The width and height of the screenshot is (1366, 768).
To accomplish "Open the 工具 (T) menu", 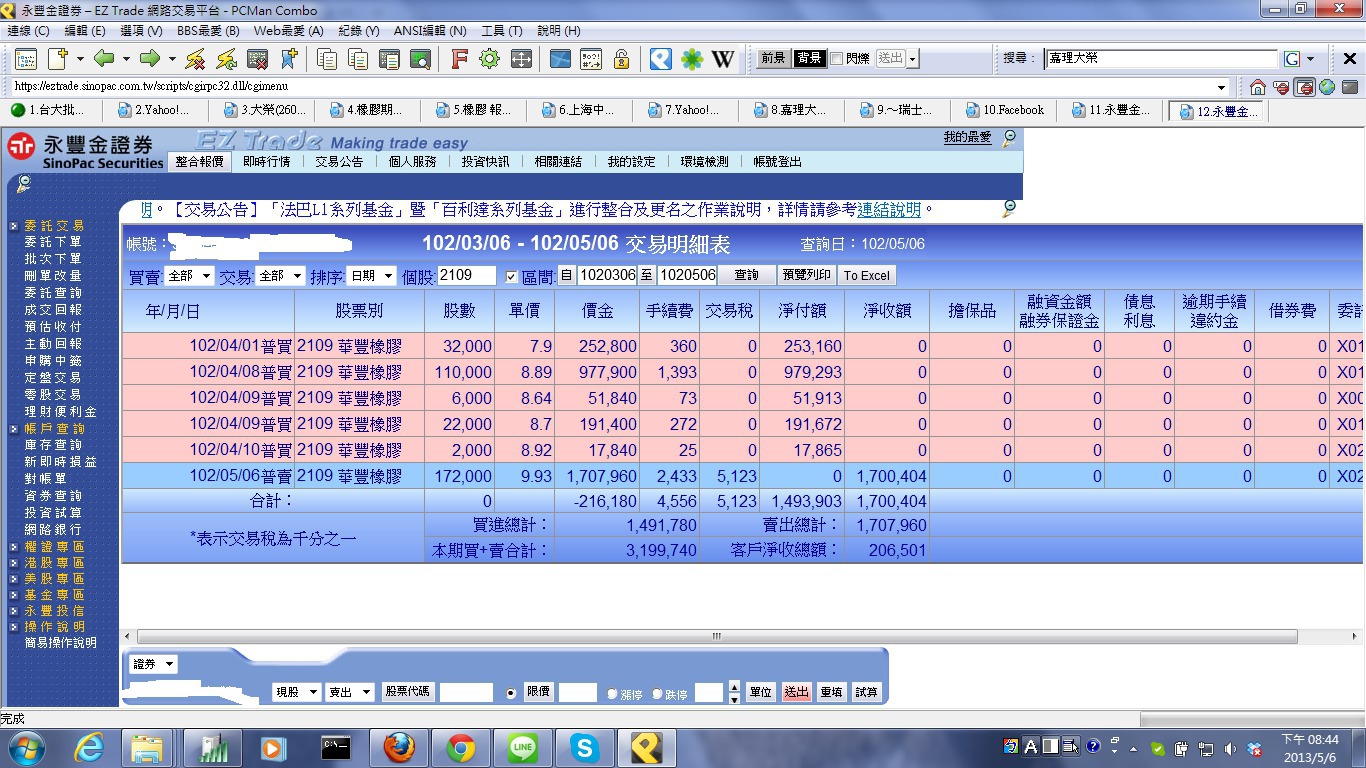I will (501, 31).
